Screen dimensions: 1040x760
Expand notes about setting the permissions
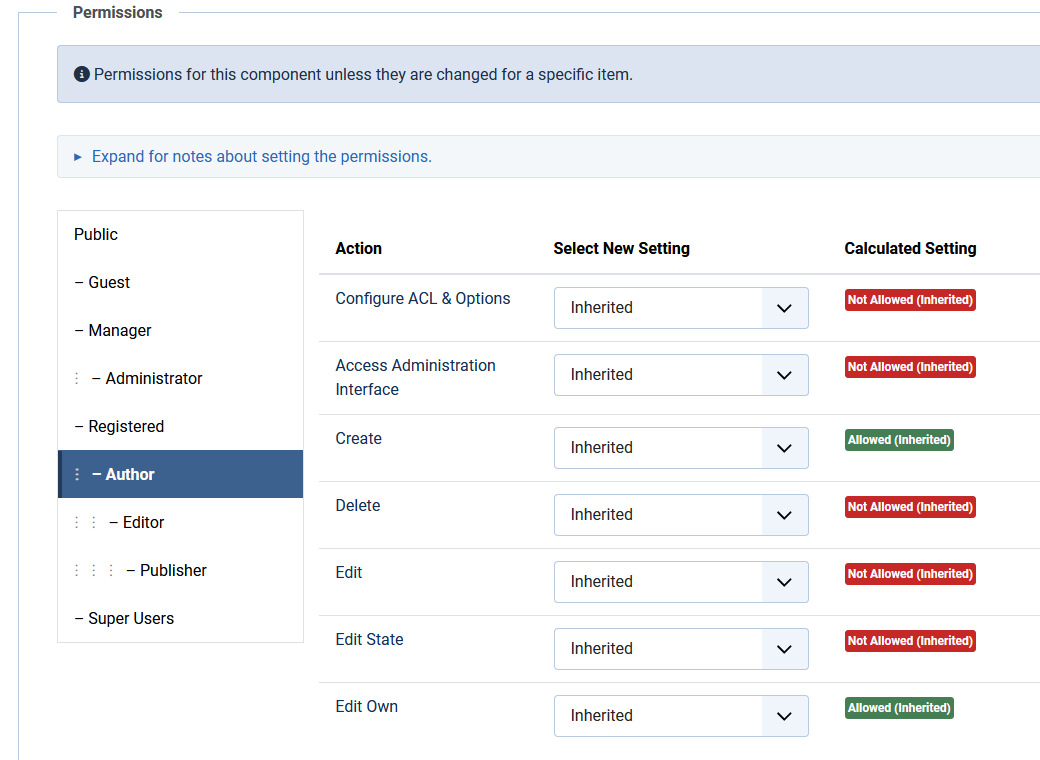click(x=261, y=157)
